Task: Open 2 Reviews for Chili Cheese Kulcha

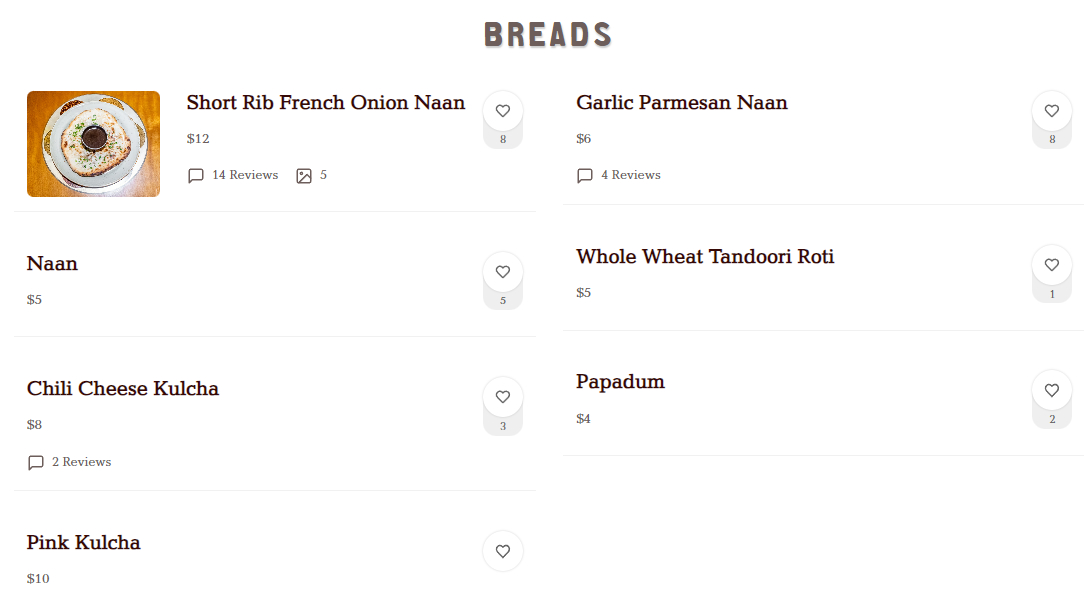Action: (82, 462)
